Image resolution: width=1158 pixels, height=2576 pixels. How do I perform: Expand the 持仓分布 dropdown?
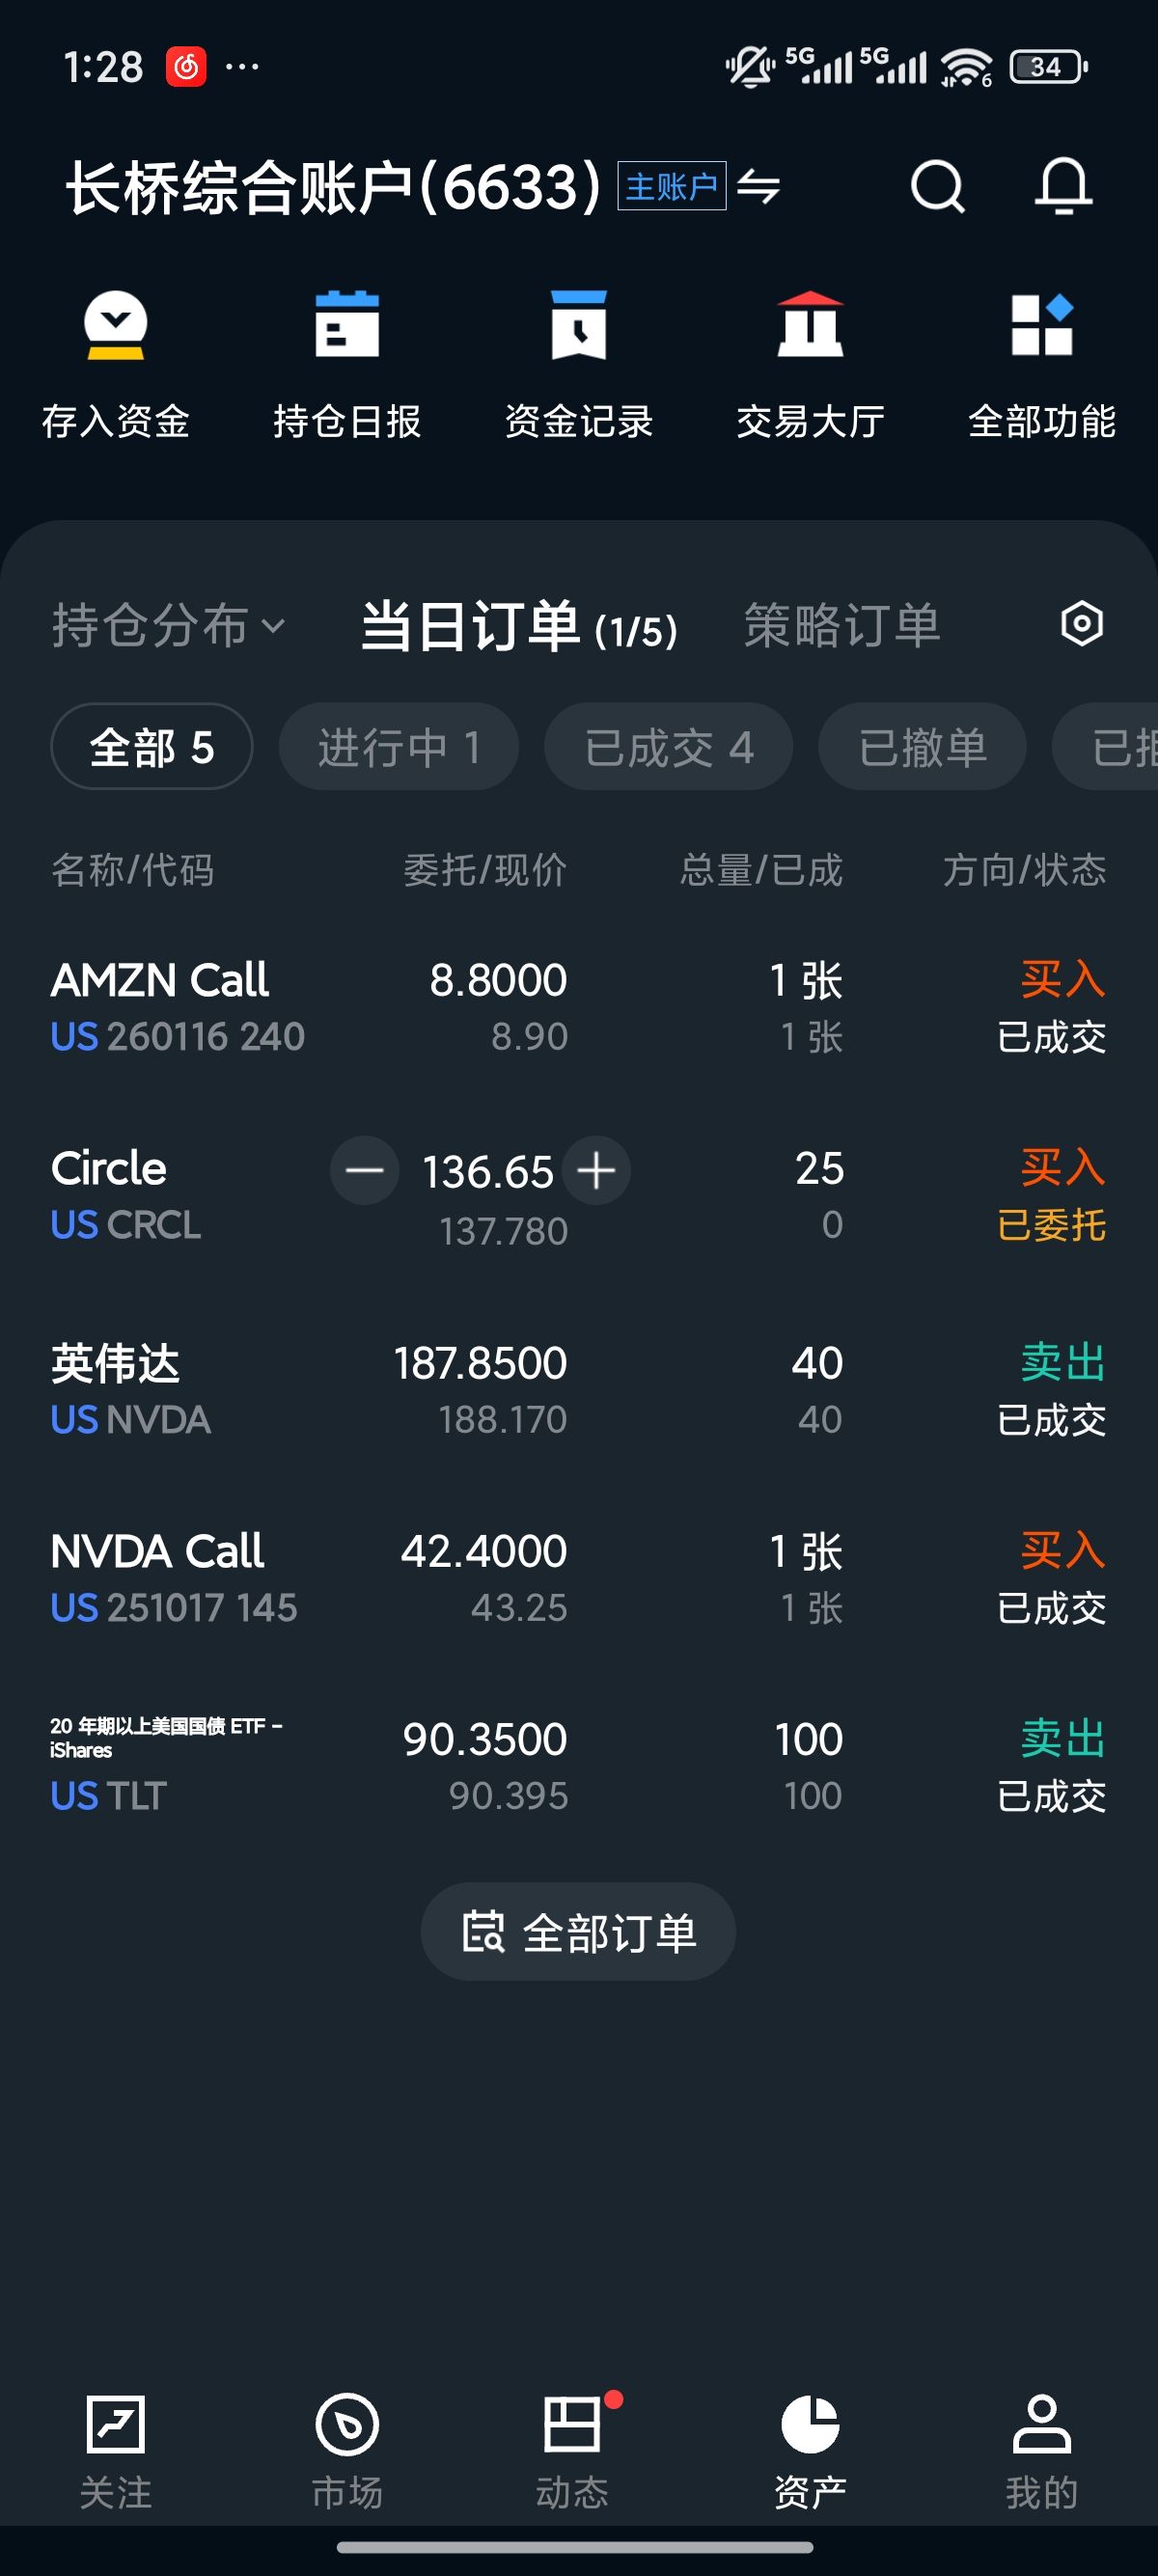[168, 626]
